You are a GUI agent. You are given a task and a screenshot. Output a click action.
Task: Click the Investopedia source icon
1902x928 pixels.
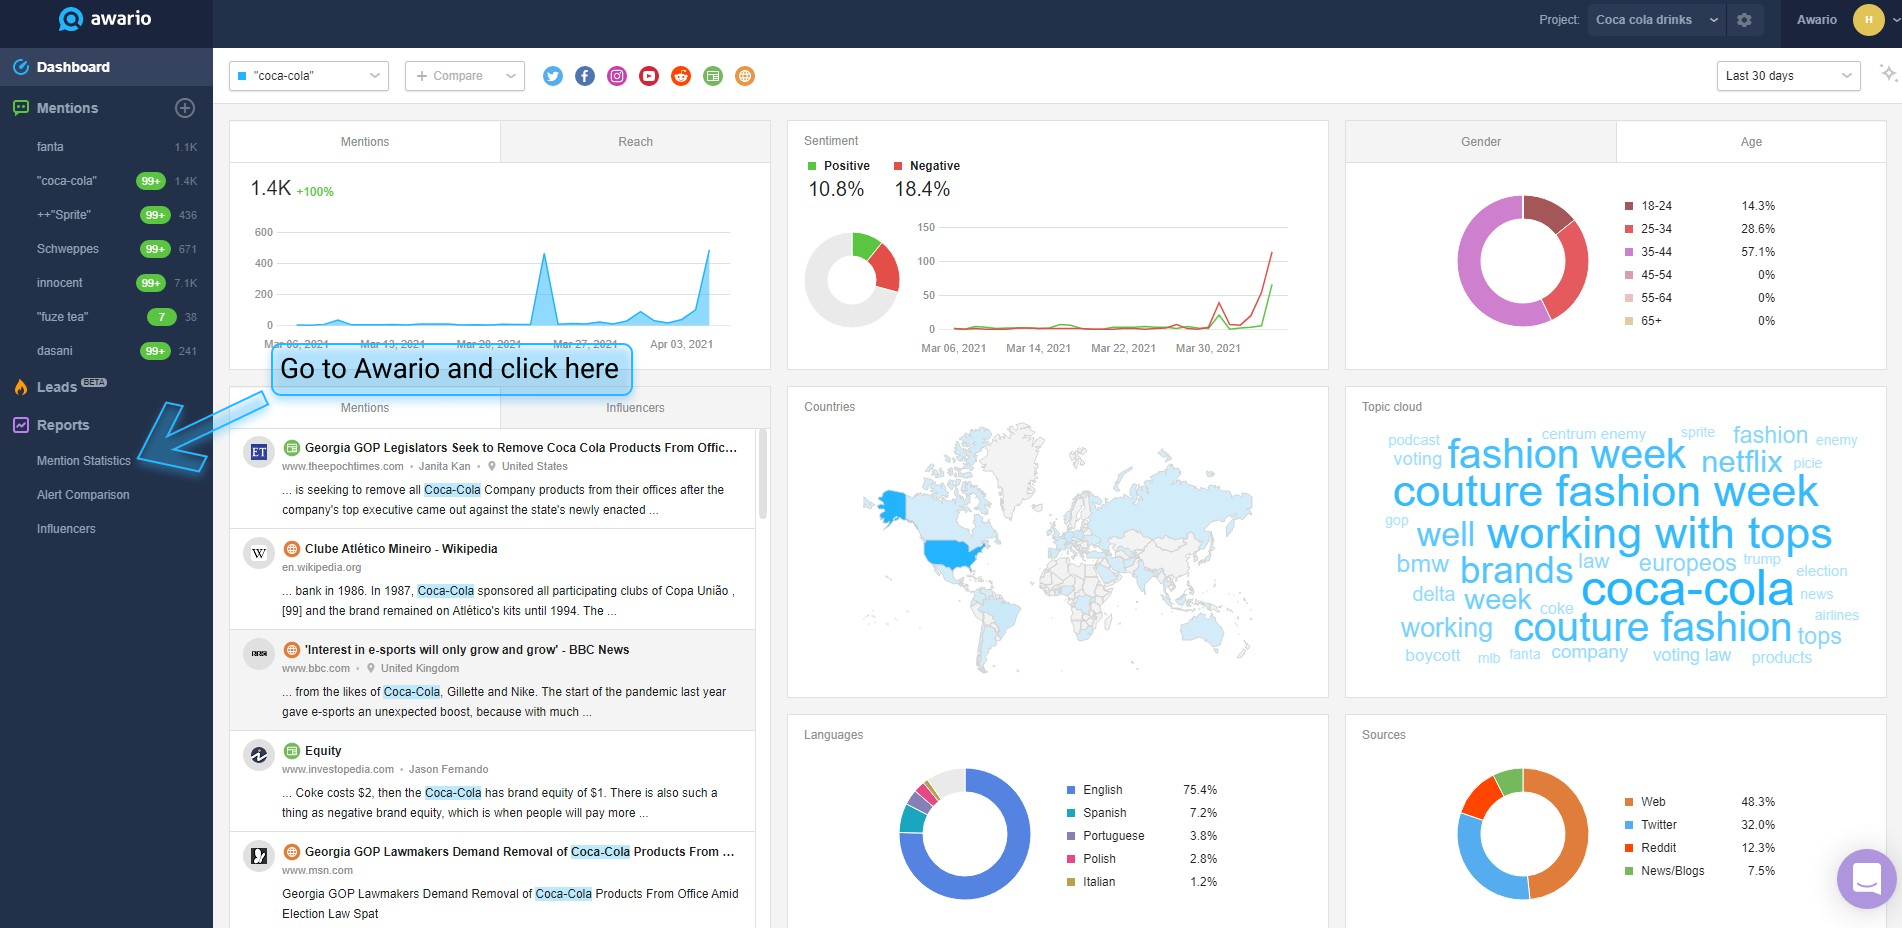(x=259, y=755)
